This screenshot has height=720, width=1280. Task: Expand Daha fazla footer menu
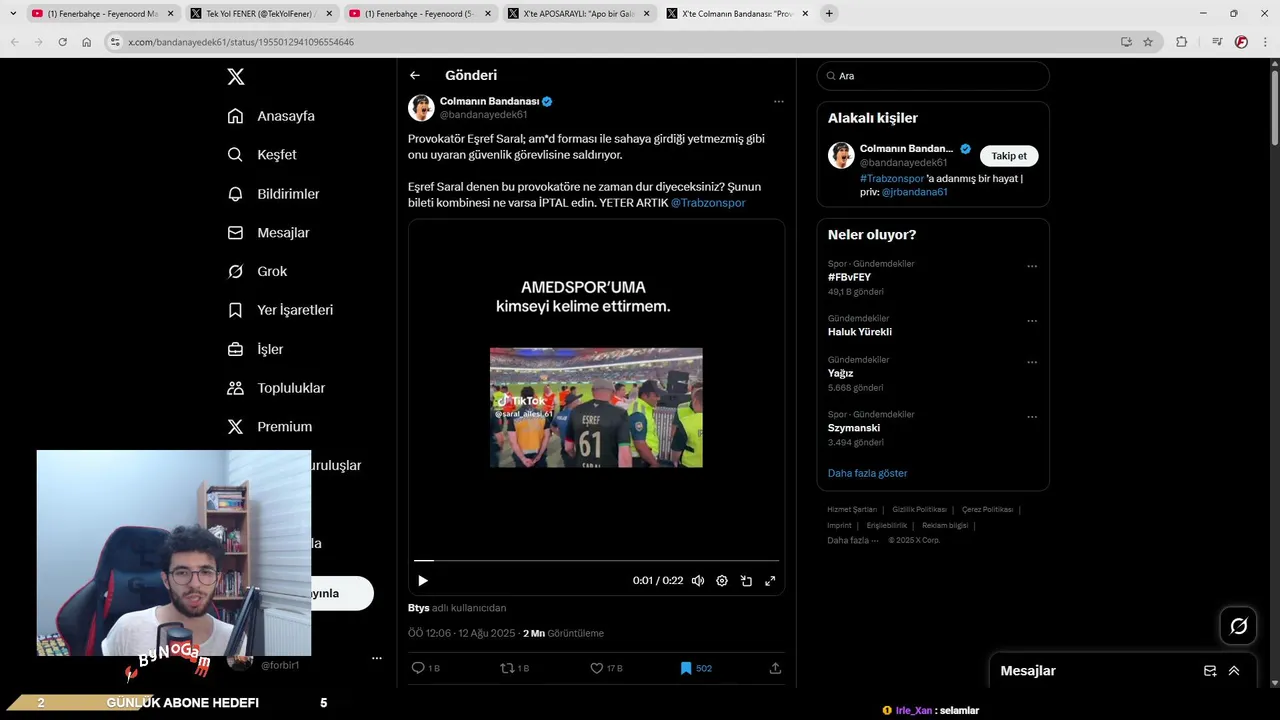tap(852, 541)
